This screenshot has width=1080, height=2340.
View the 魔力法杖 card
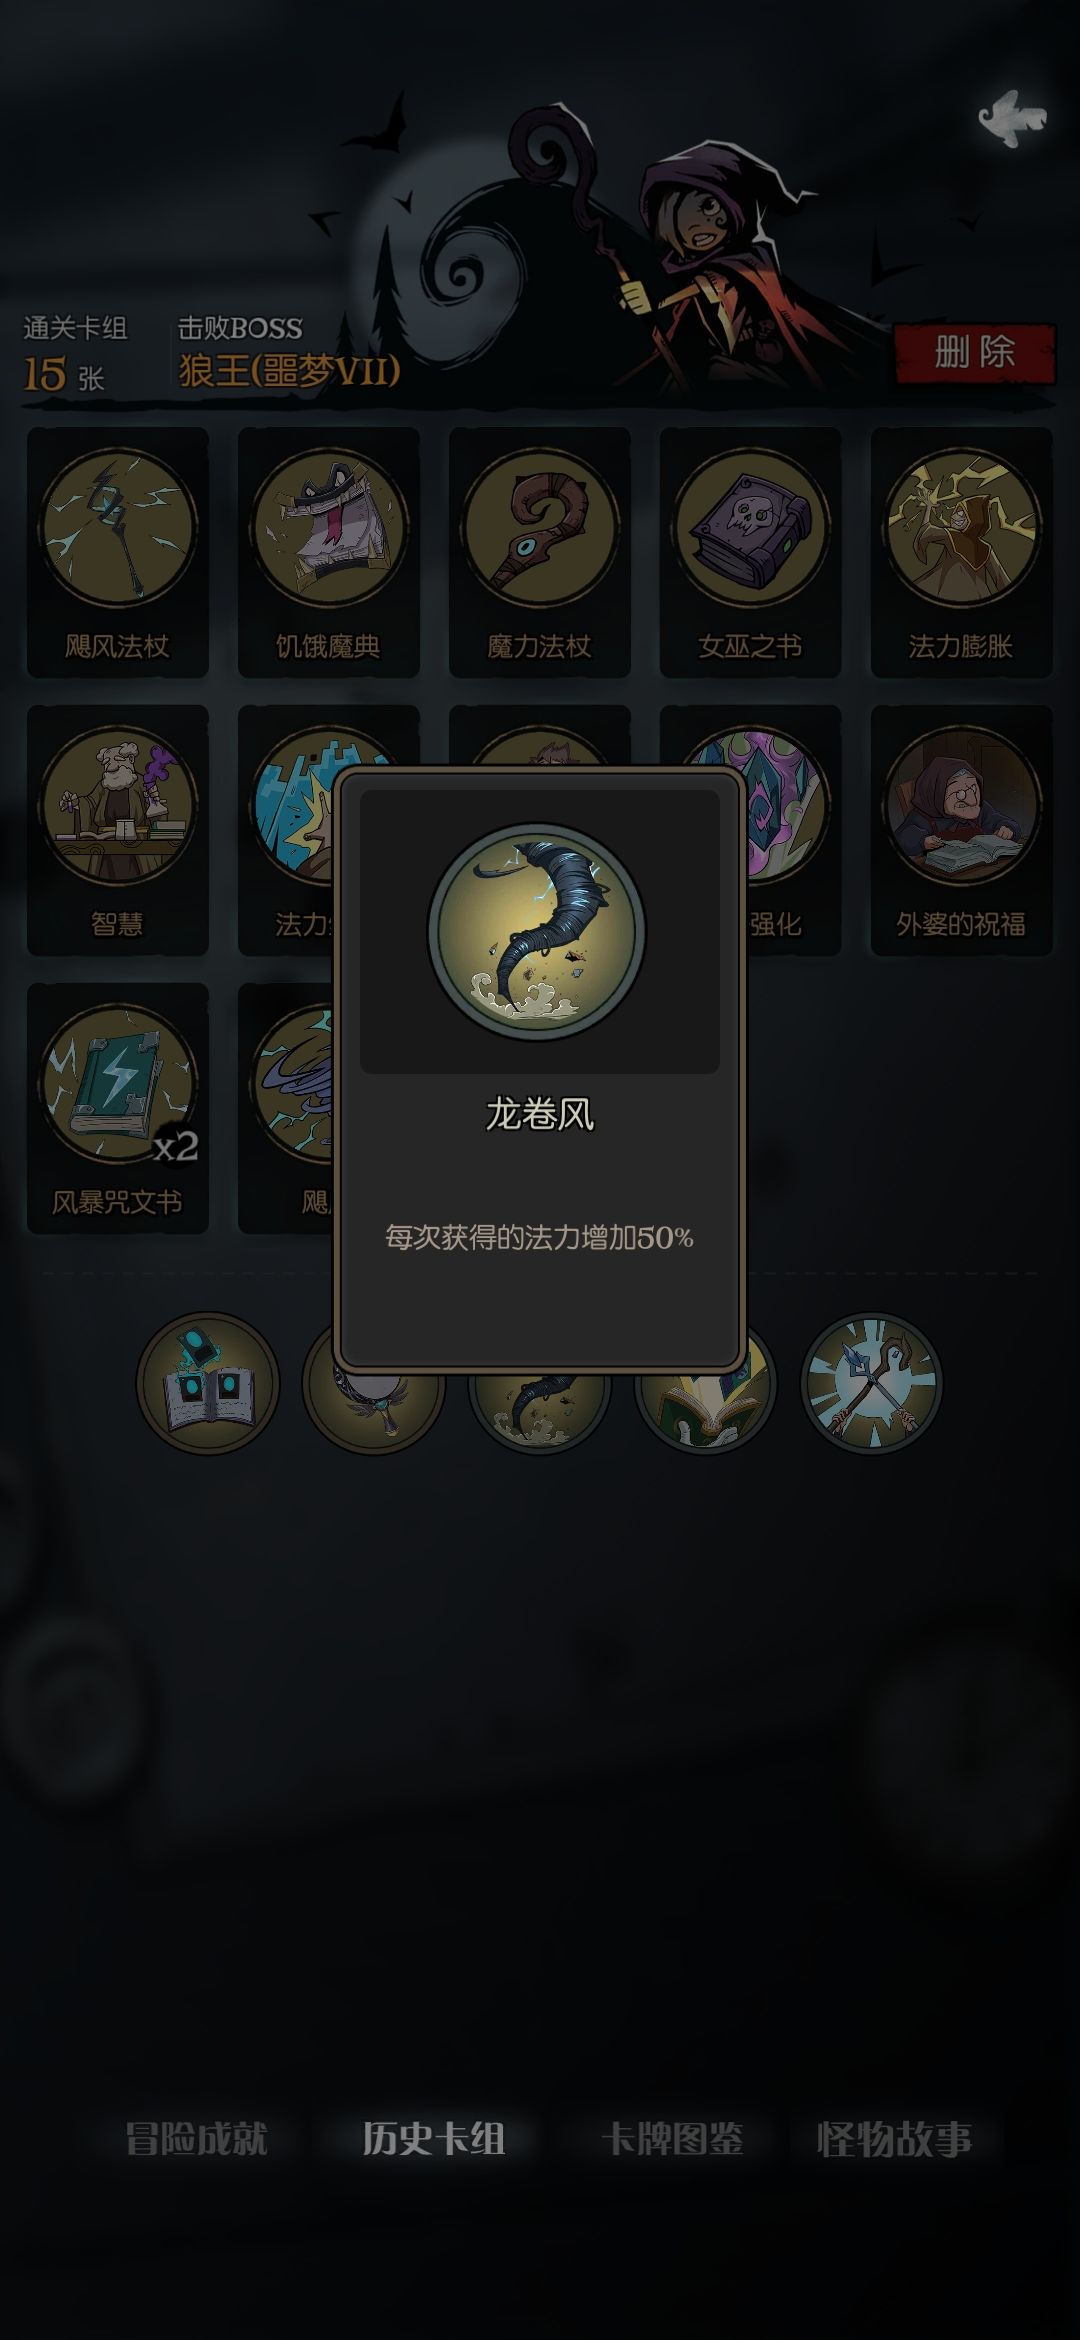[539, 552]
